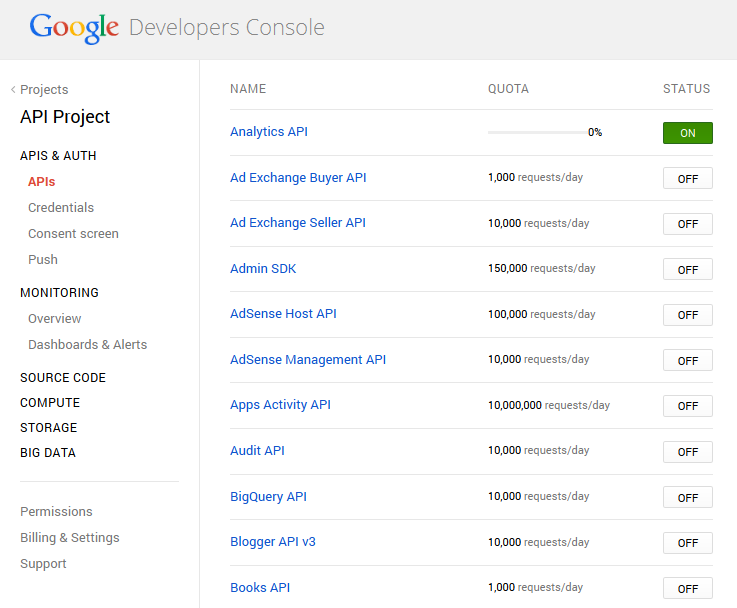Activate Apps Activity API toggle
The width and height of the screenshot is (737, 608).
(688, 406)
